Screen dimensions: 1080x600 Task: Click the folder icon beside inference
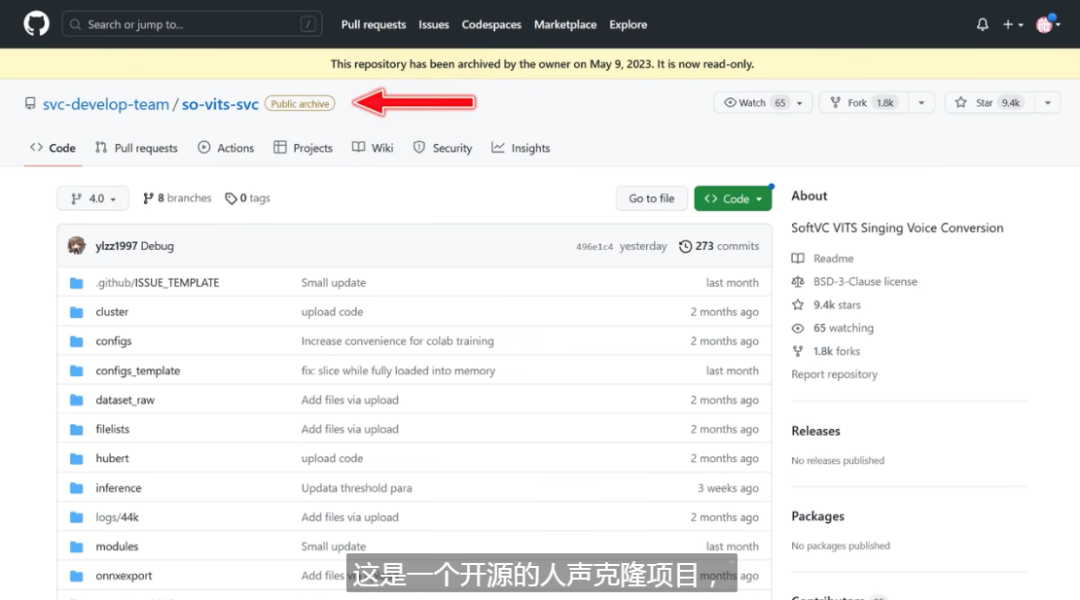coord(76,488)
